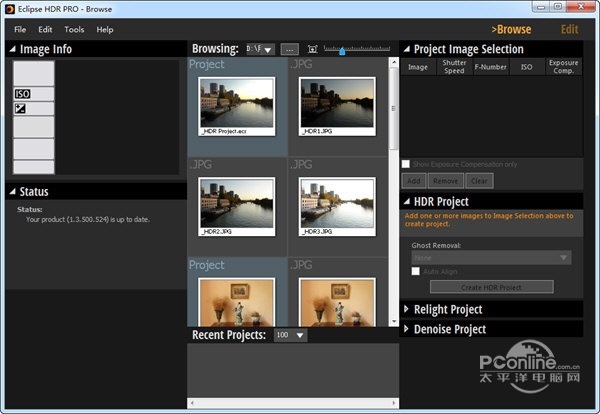This screenshot has width=600, height=414.
Task: Open the Tools menu
Action: click(x=74, y=30)
